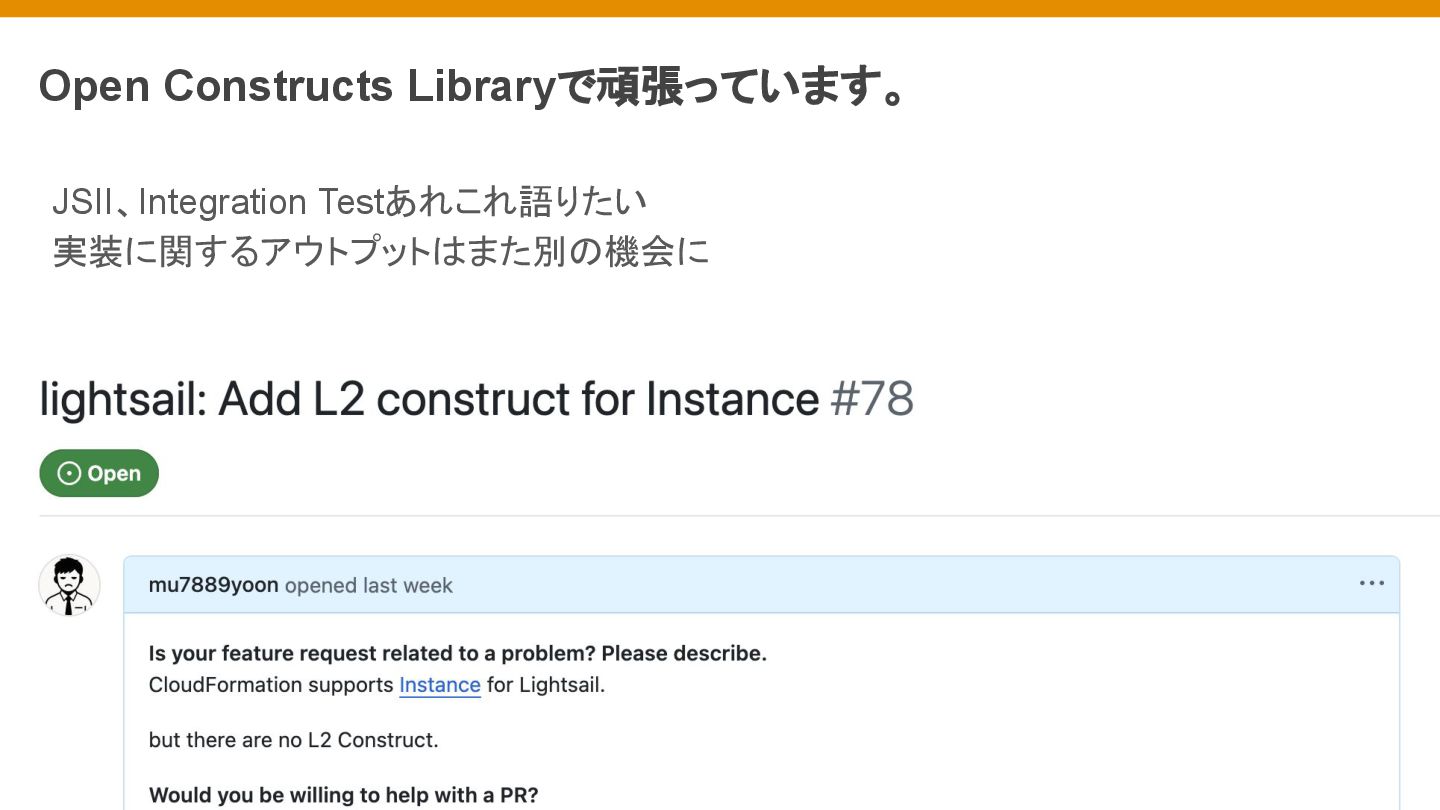Click the mu7889yoon username

[213, 585]
